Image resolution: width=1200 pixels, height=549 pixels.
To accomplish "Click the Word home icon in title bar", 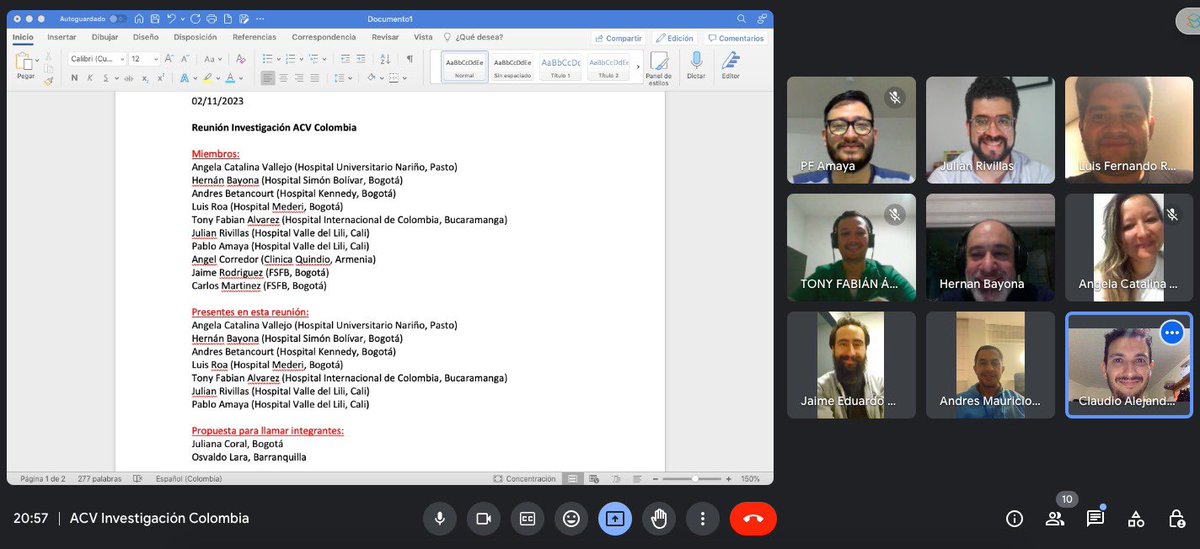I will point(138,18).
